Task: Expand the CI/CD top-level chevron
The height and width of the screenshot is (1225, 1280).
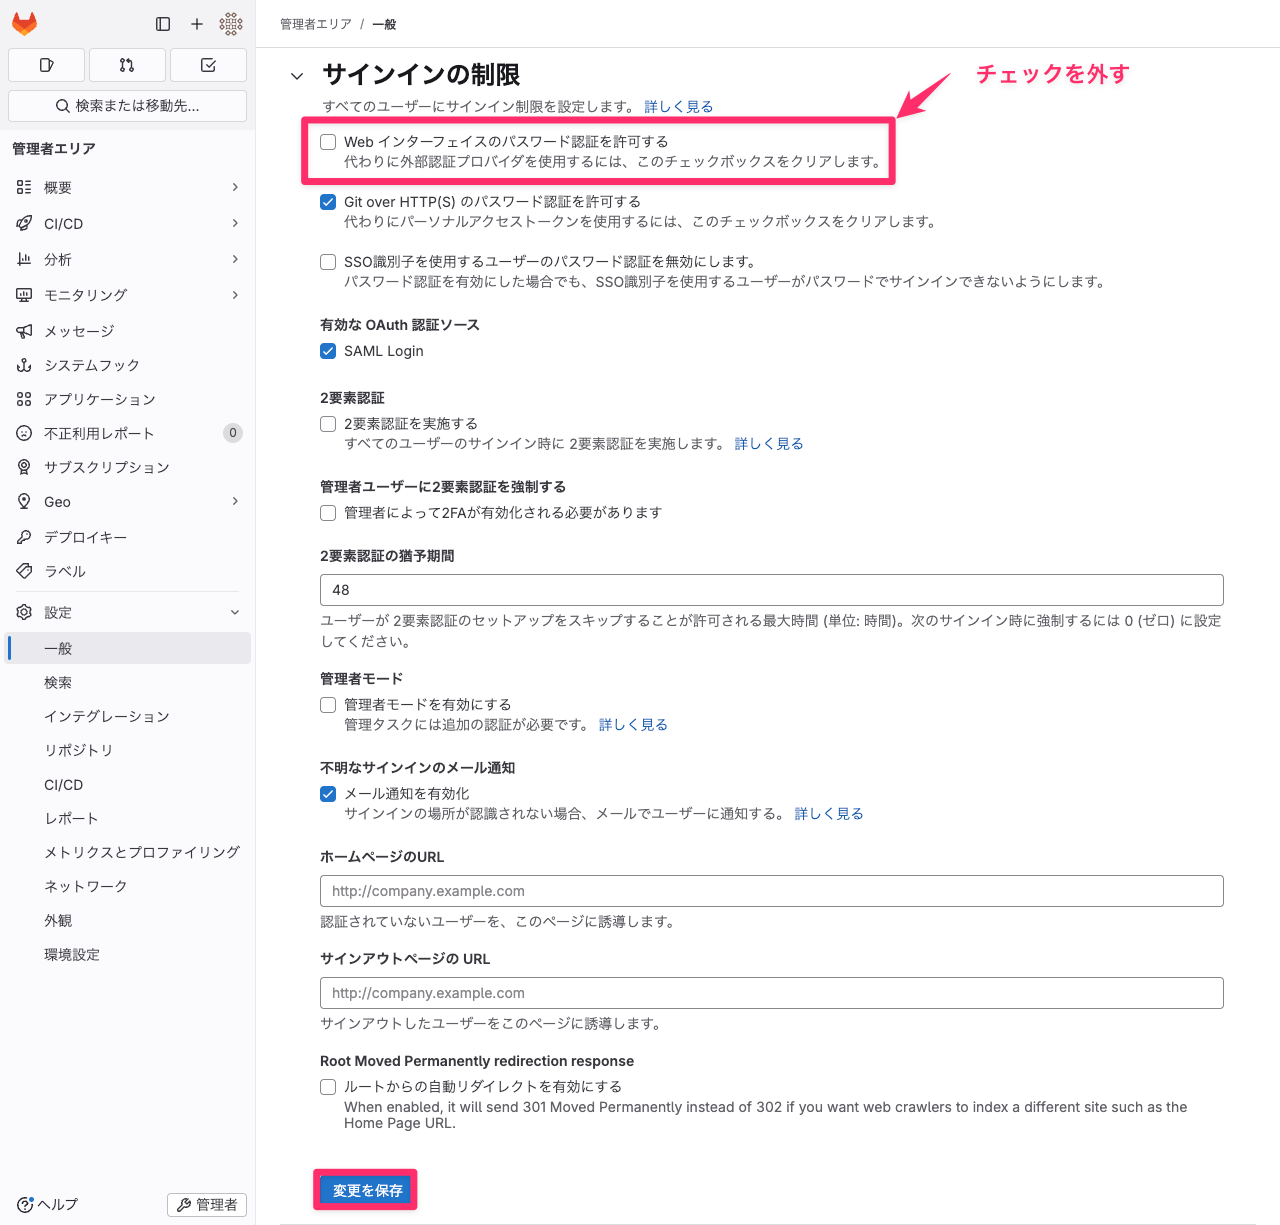Action: click(235, 223)
